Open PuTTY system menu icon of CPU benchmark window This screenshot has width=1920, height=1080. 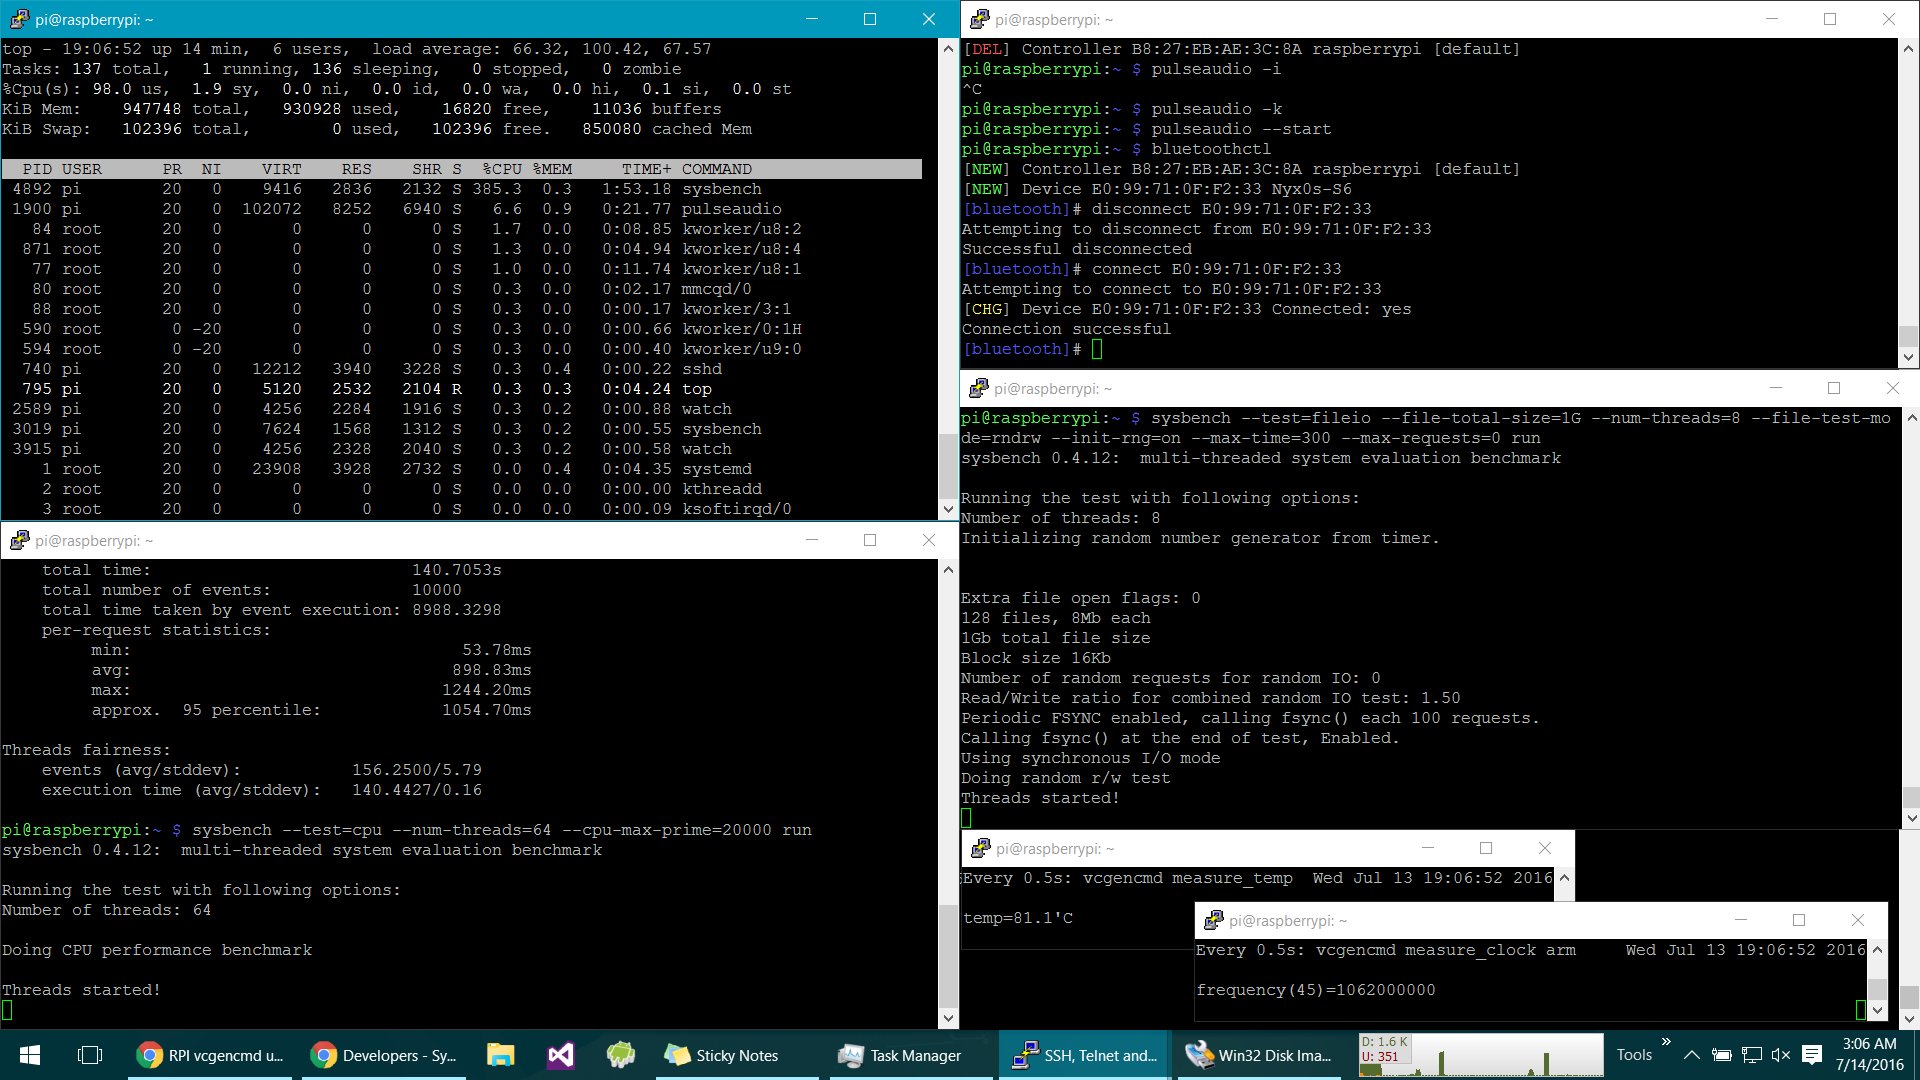click(x=19, y=541)
